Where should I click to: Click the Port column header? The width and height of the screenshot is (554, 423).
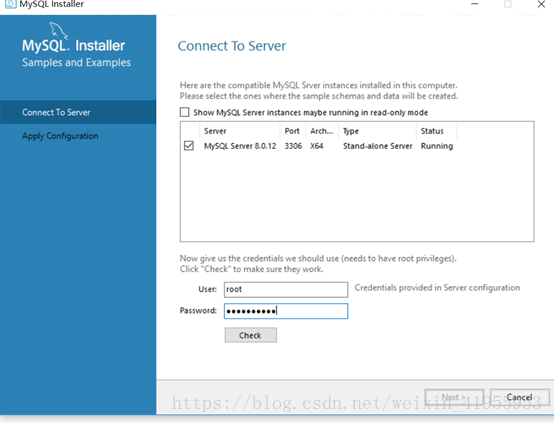coord(293,131)
